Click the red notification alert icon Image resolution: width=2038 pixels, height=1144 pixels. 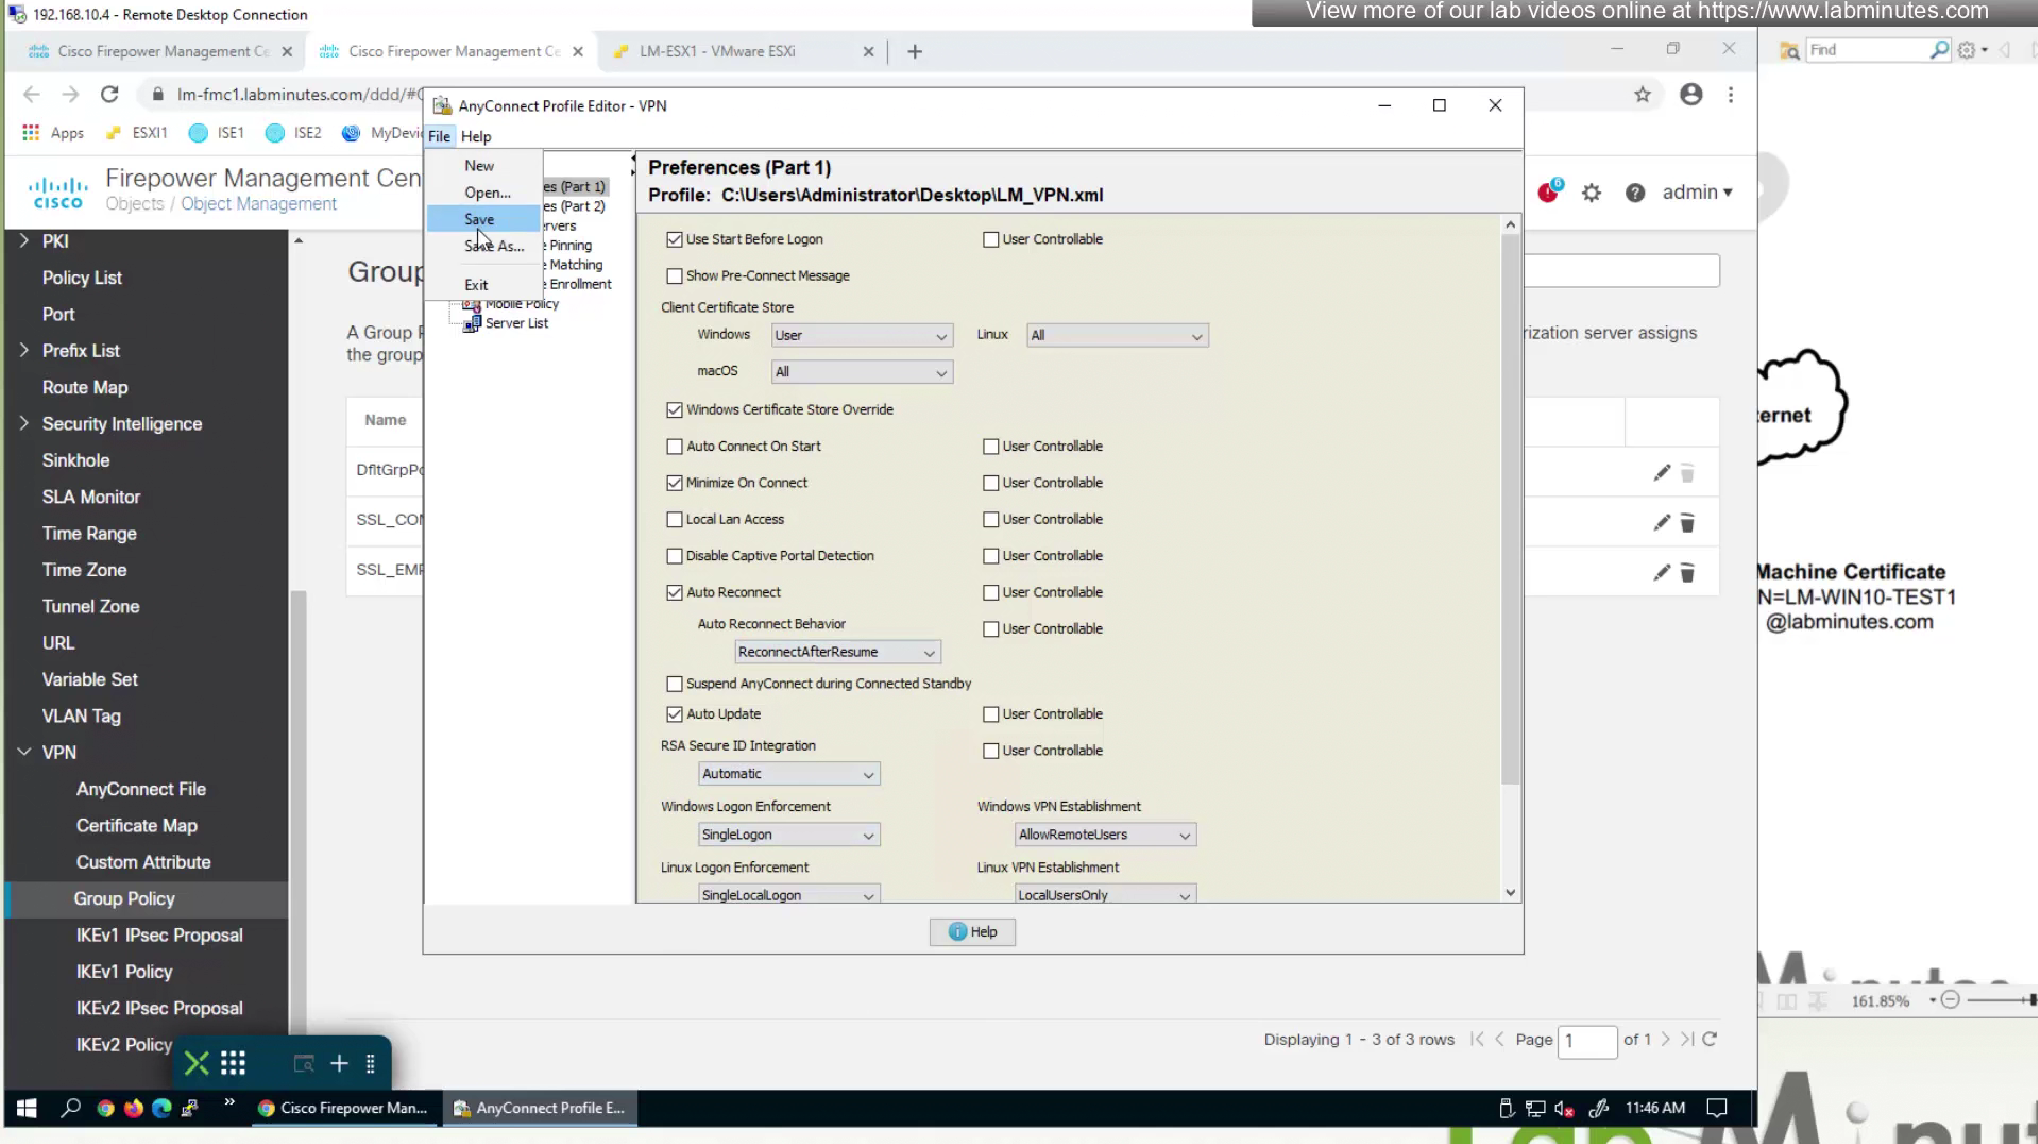(x=1548, y=192)
